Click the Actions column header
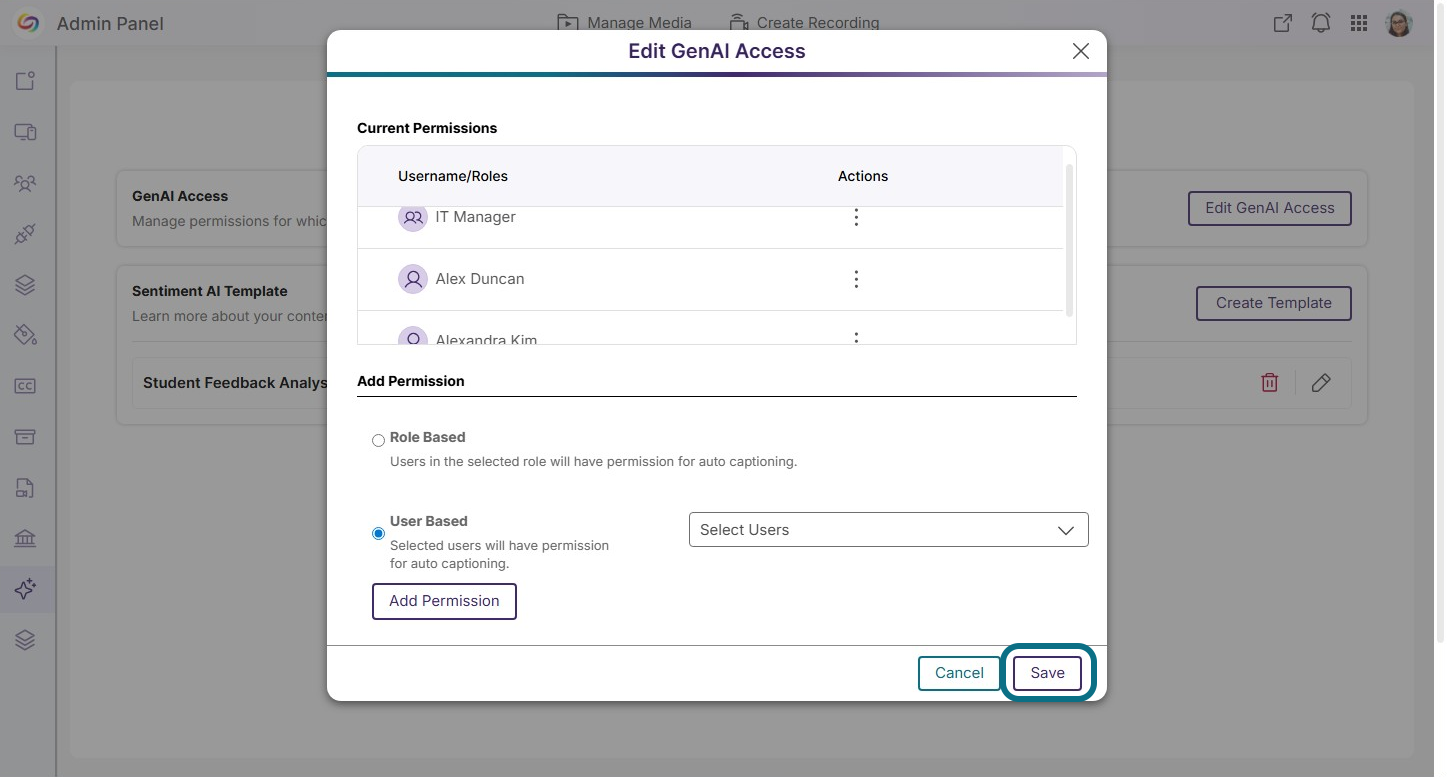1447x777 pixels. [863, 176]
